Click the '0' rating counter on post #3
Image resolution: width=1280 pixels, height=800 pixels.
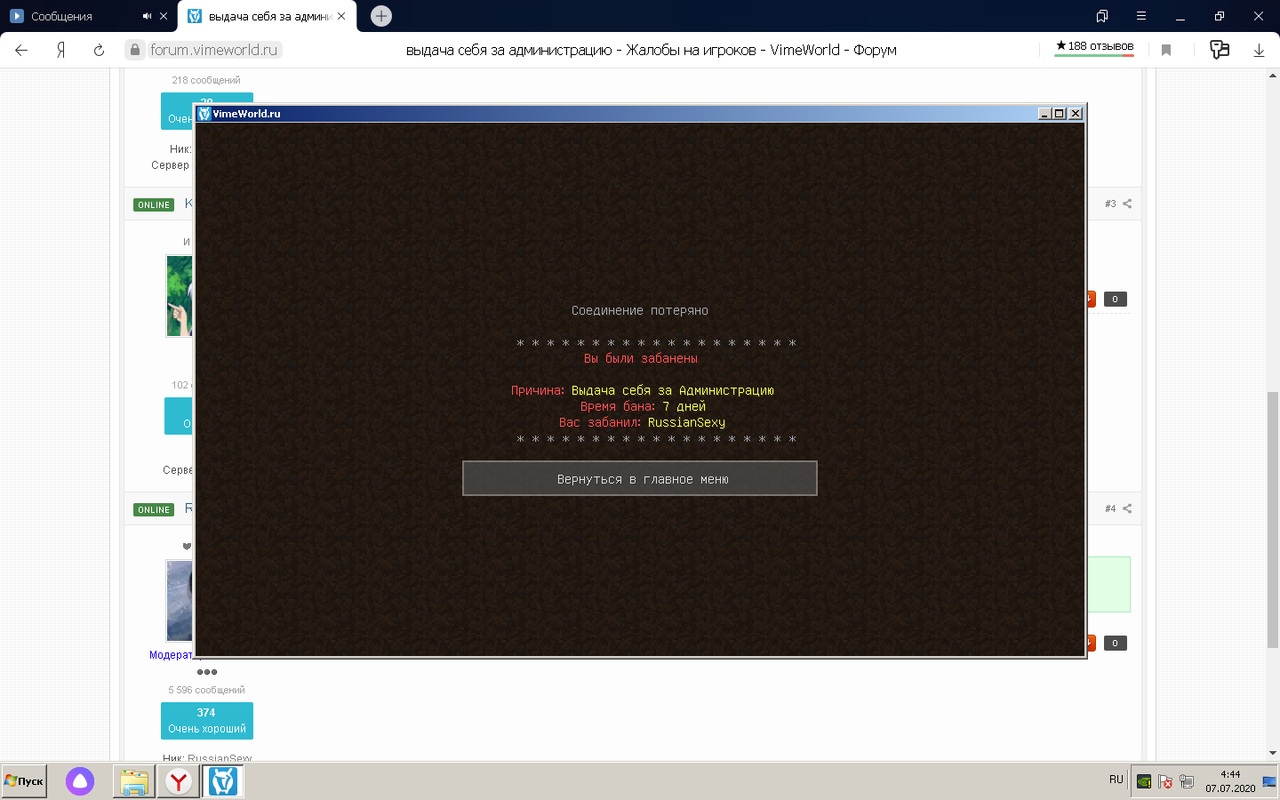point(1115,299)
